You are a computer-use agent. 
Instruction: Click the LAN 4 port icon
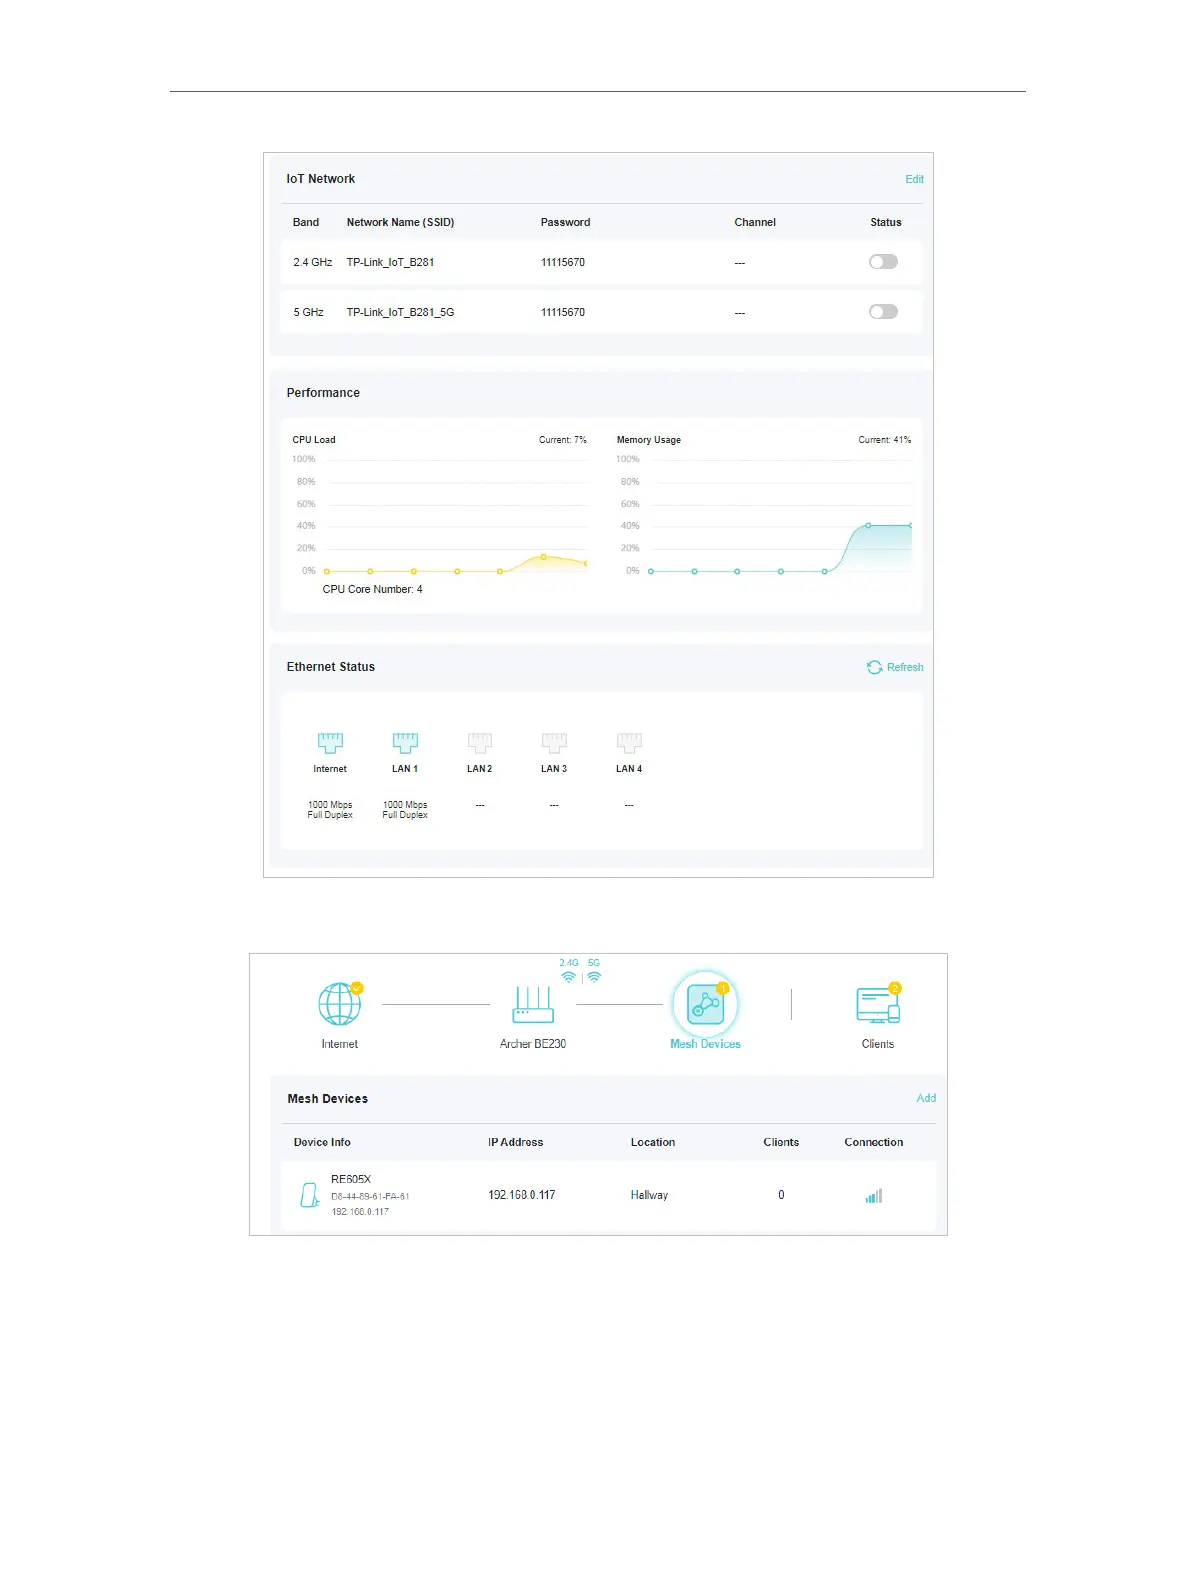pyautogui.click(x=629, y=742)
